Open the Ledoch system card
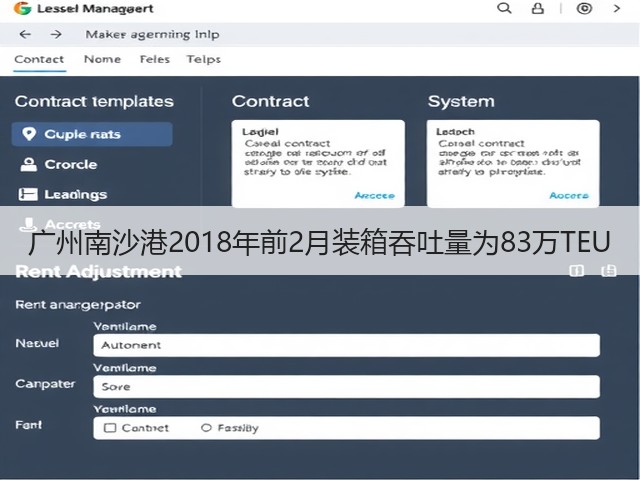The height and width of the screenshot is (480, 640). (x=513, y=163)
